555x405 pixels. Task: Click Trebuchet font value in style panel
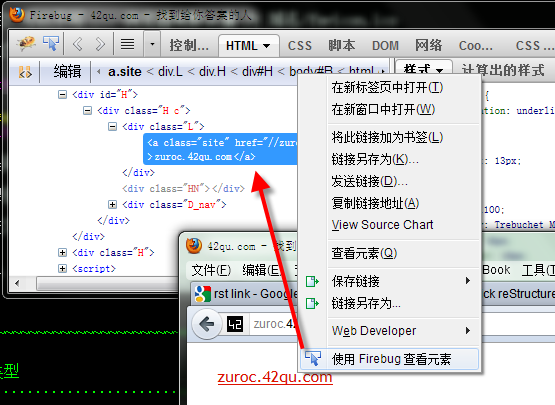coord(525,224)
